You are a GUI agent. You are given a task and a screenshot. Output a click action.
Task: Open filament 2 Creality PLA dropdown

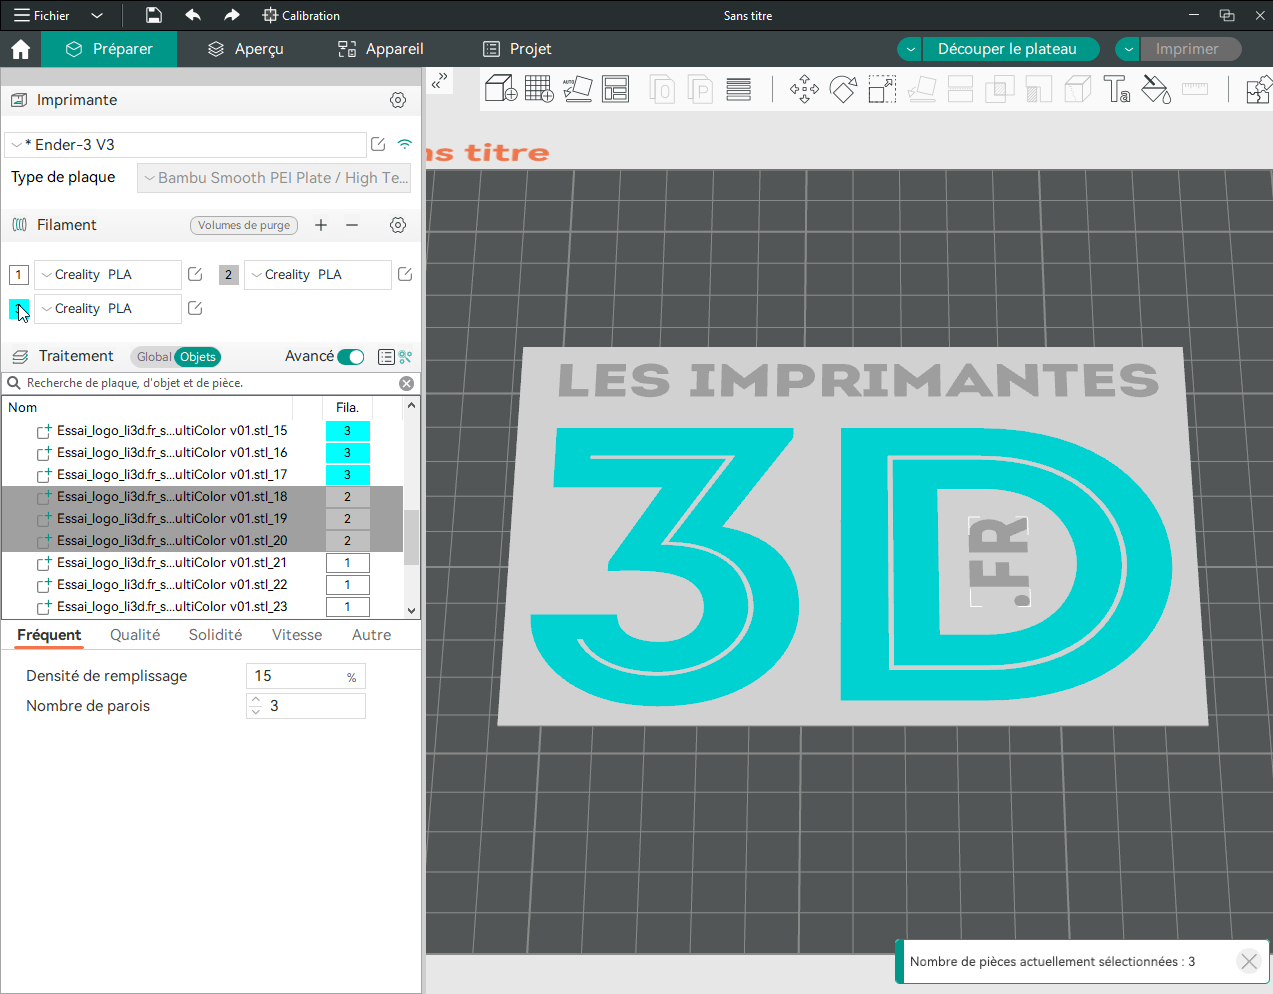tap(318, 275)
